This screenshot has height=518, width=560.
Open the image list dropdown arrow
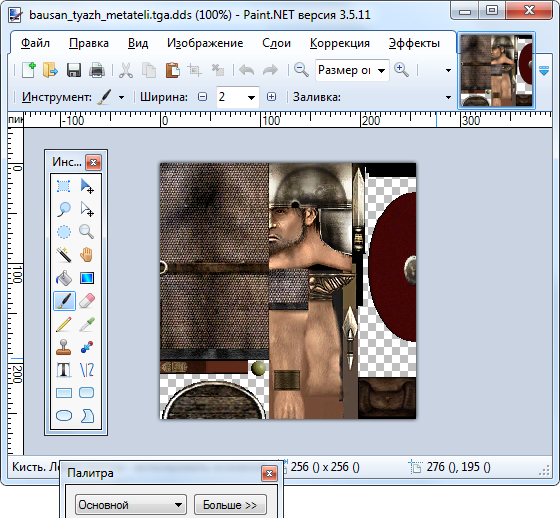(544, 70)
